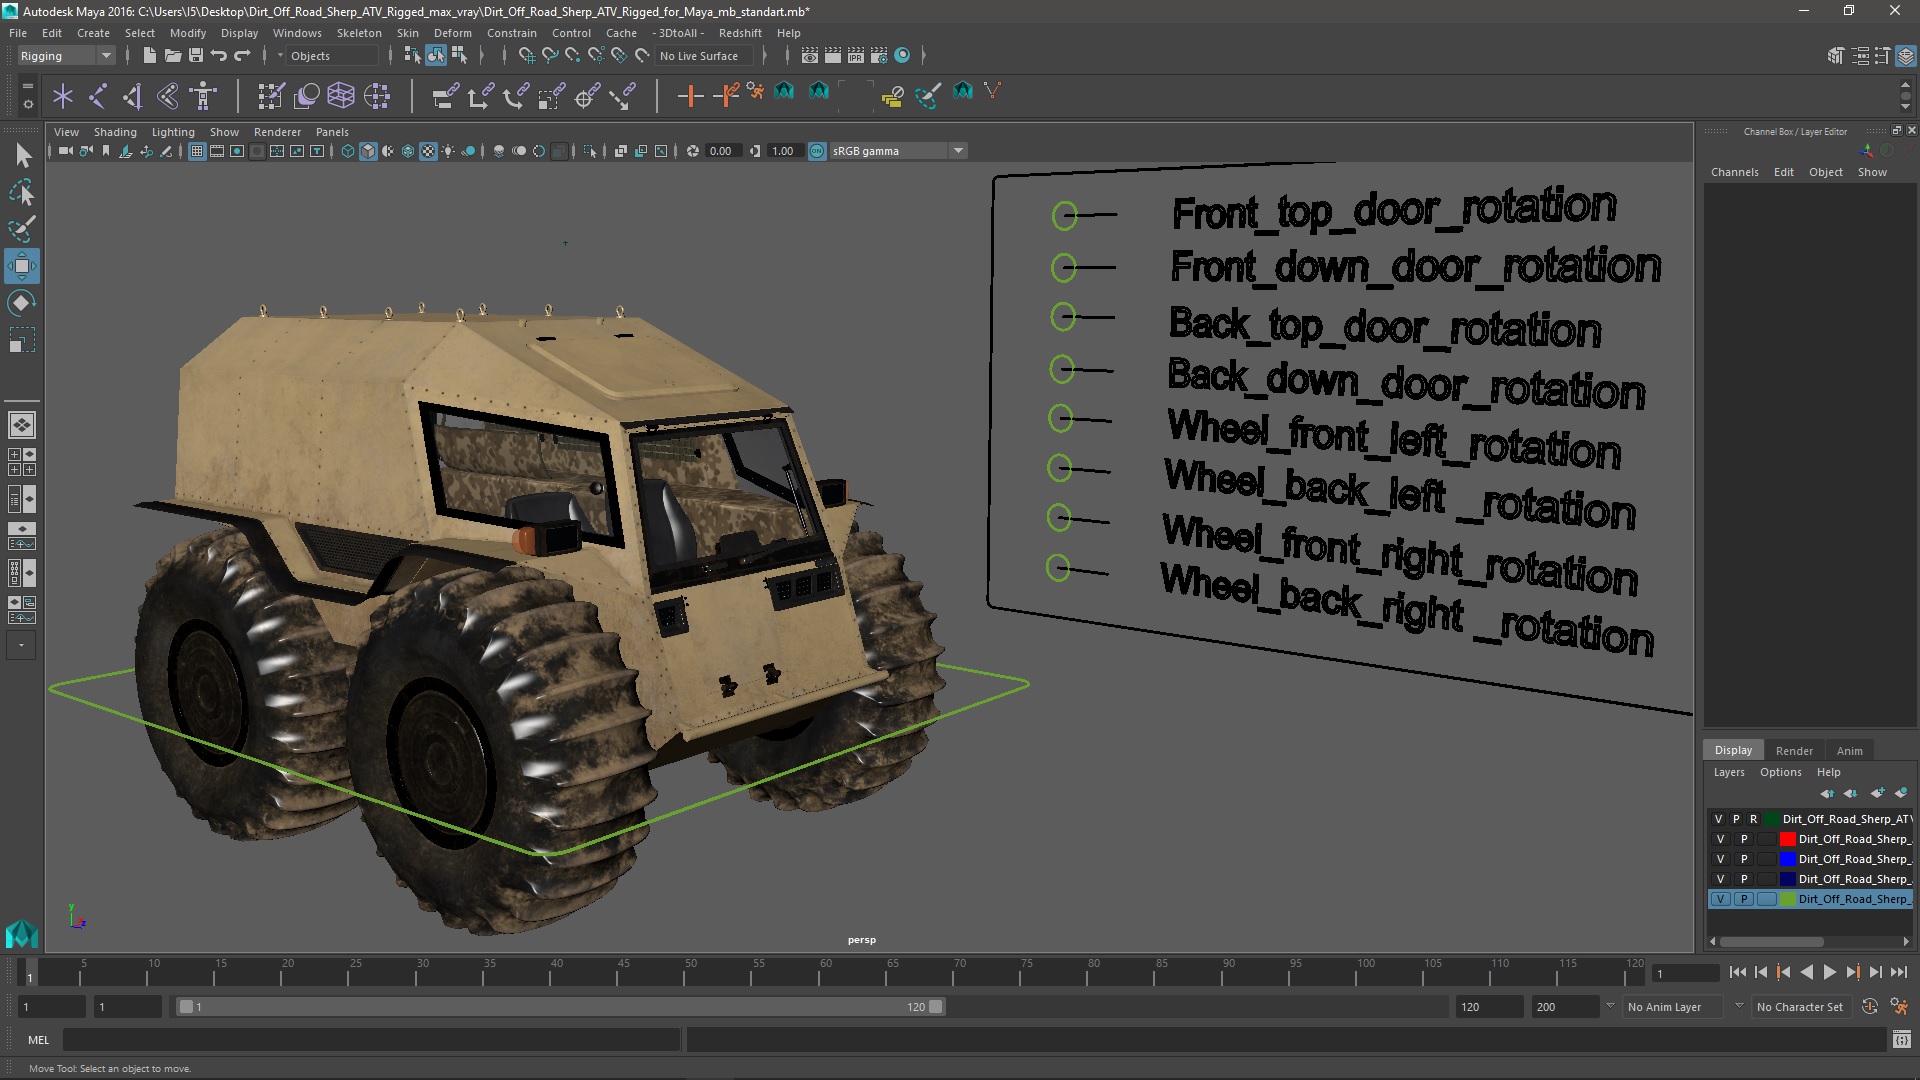Click the playback range slider bar

pos(560,1007)
